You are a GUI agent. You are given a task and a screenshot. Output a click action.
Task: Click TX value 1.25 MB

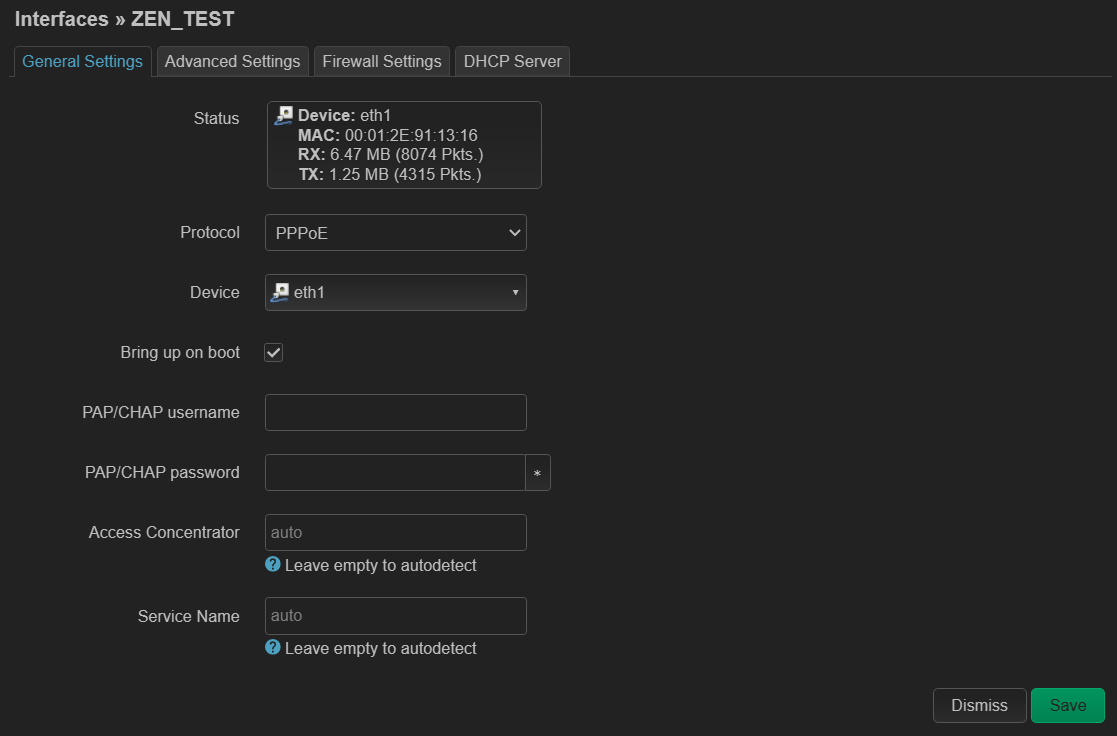tap(358, 175)
